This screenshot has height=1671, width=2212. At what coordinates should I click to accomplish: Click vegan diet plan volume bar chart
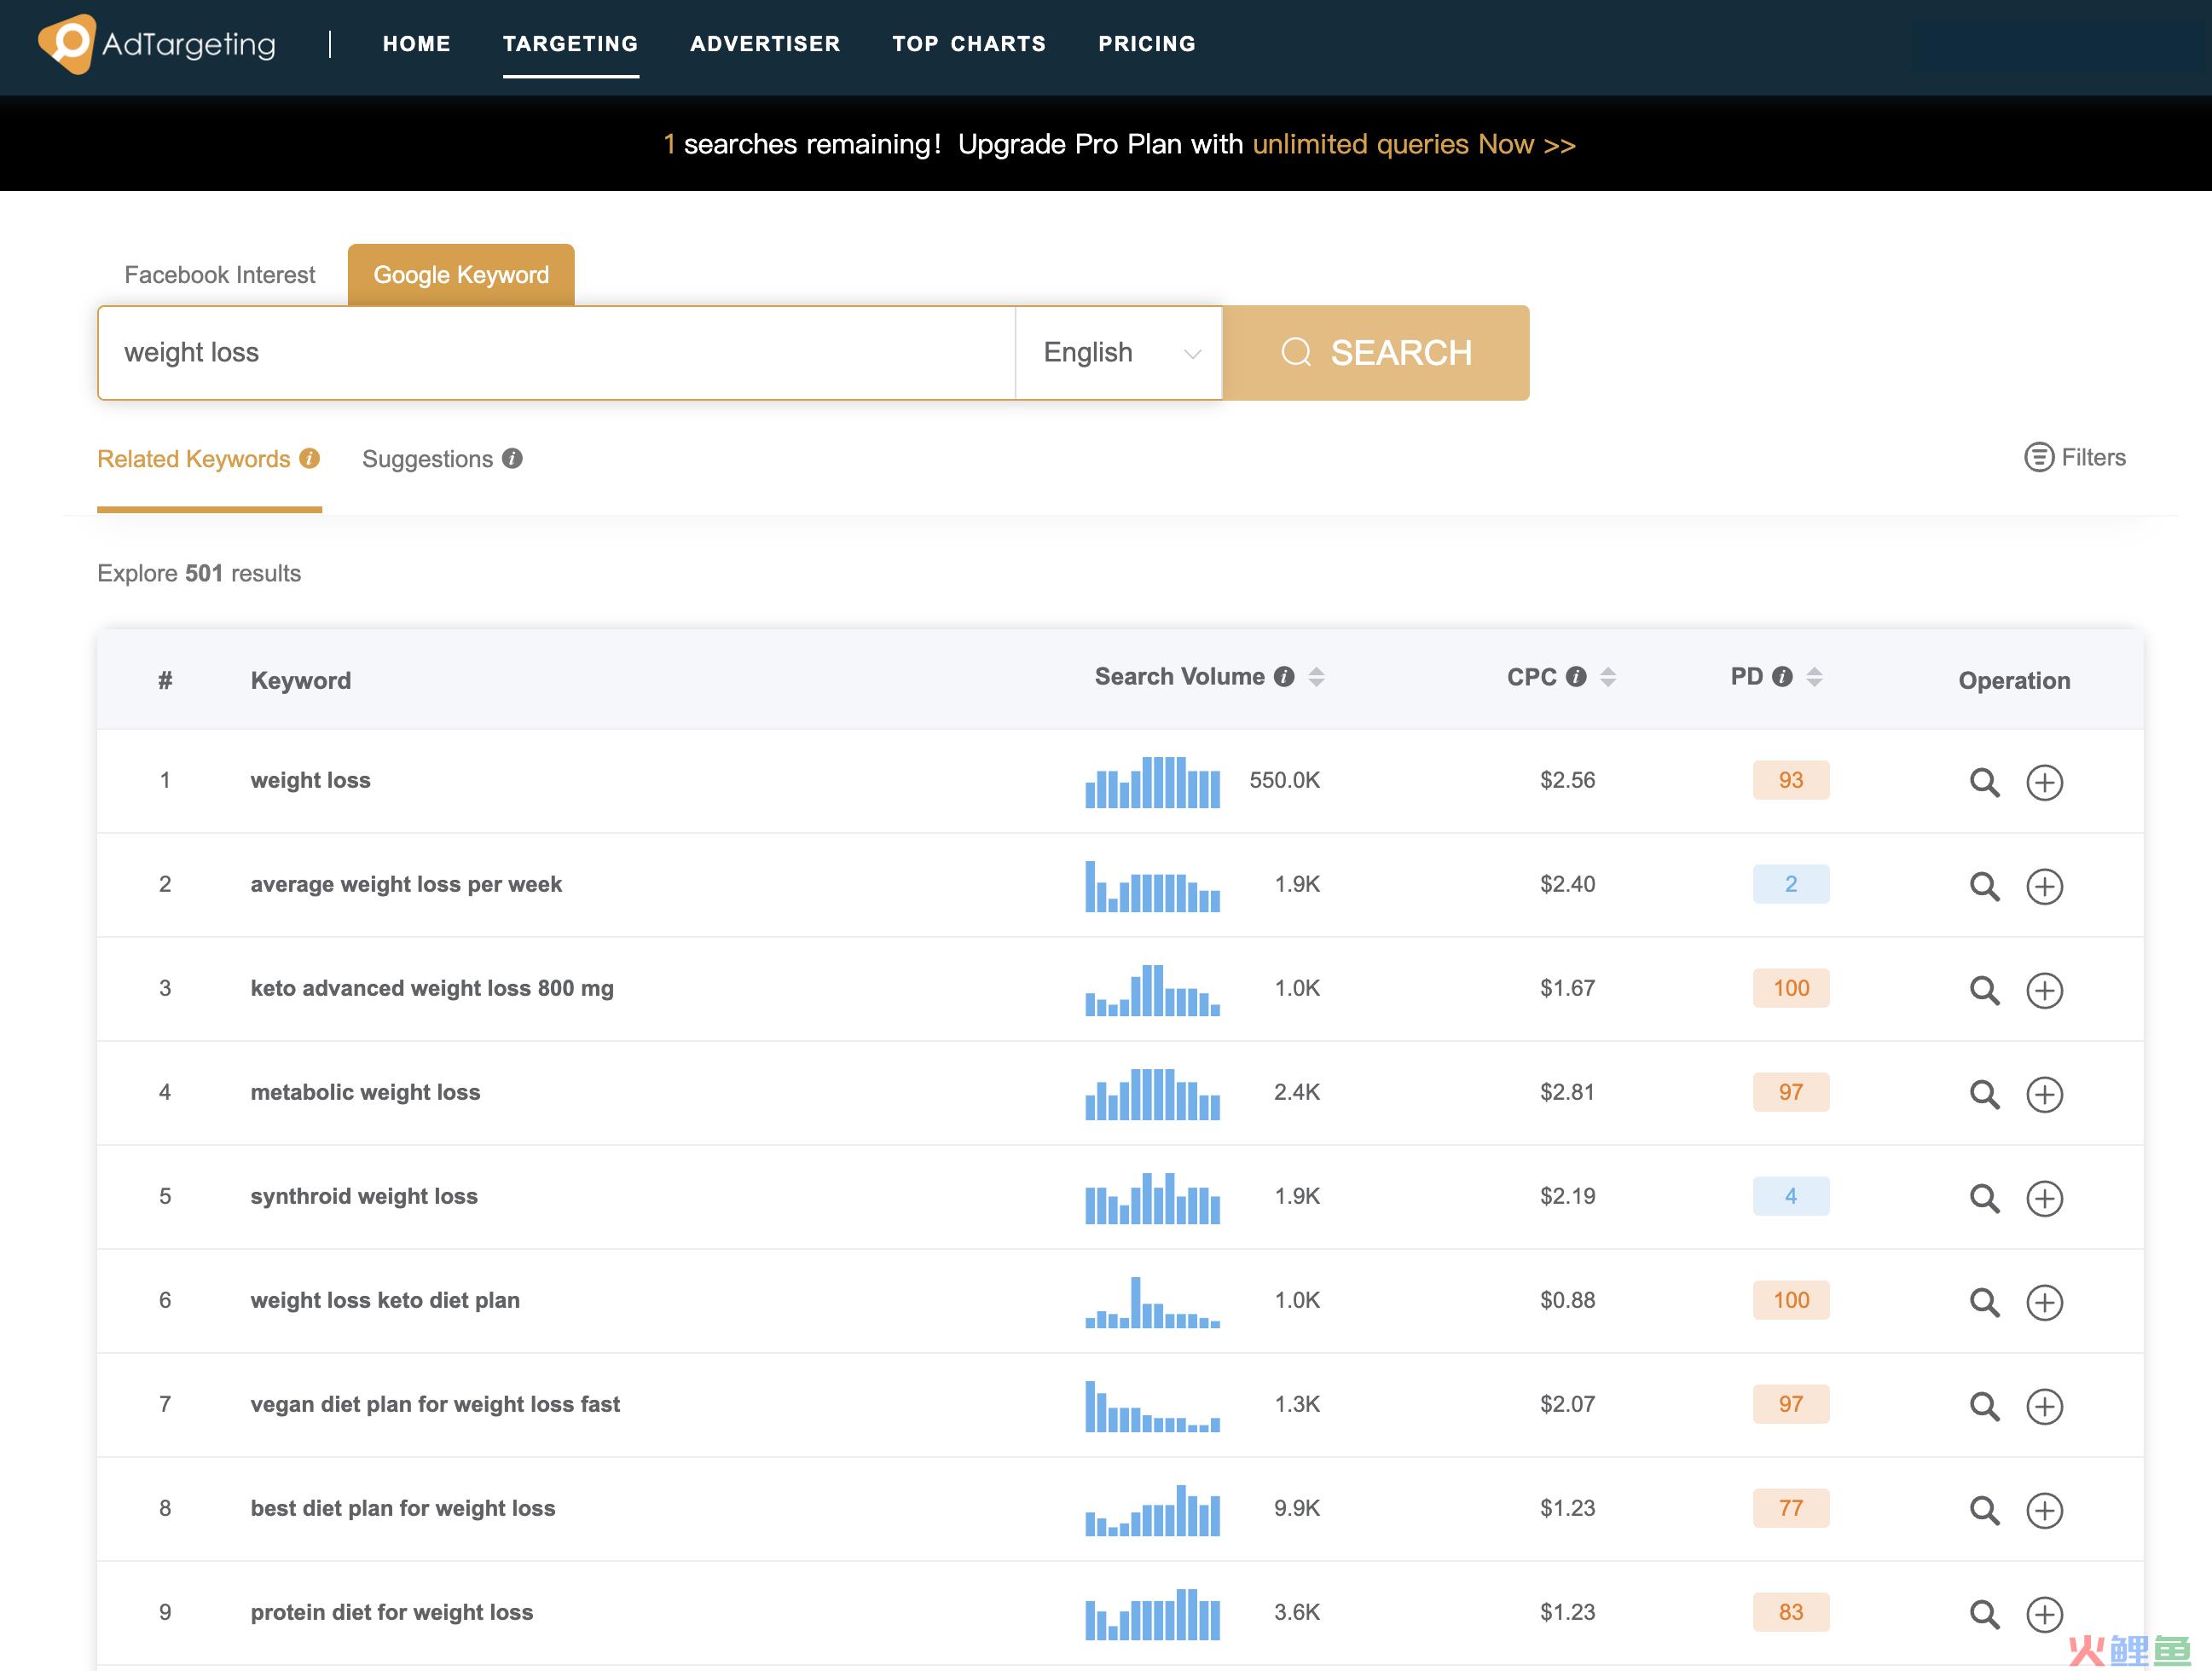pos(1152,1406)
